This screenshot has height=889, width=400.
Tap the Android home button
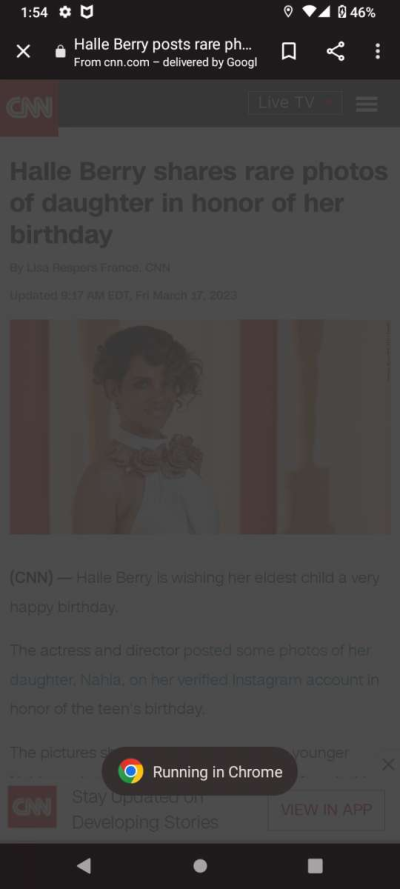200,866
